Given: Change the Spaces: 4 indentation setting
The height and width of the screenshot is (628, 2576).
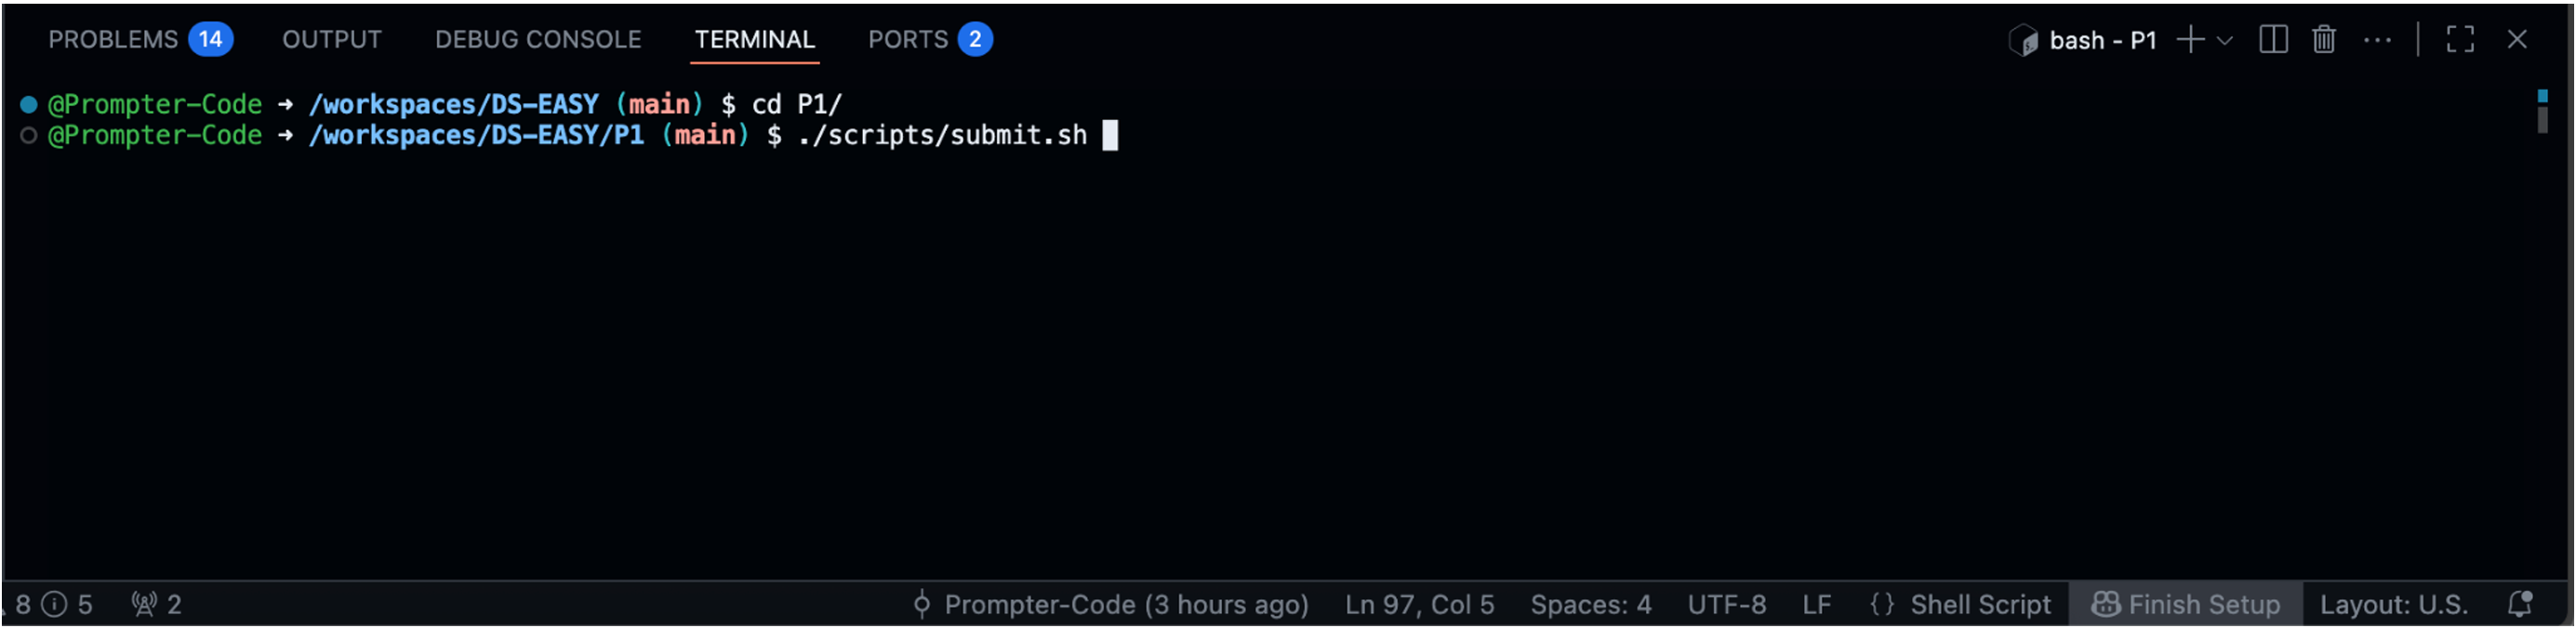Looking at the screenshot, I should pos(1590,604).
